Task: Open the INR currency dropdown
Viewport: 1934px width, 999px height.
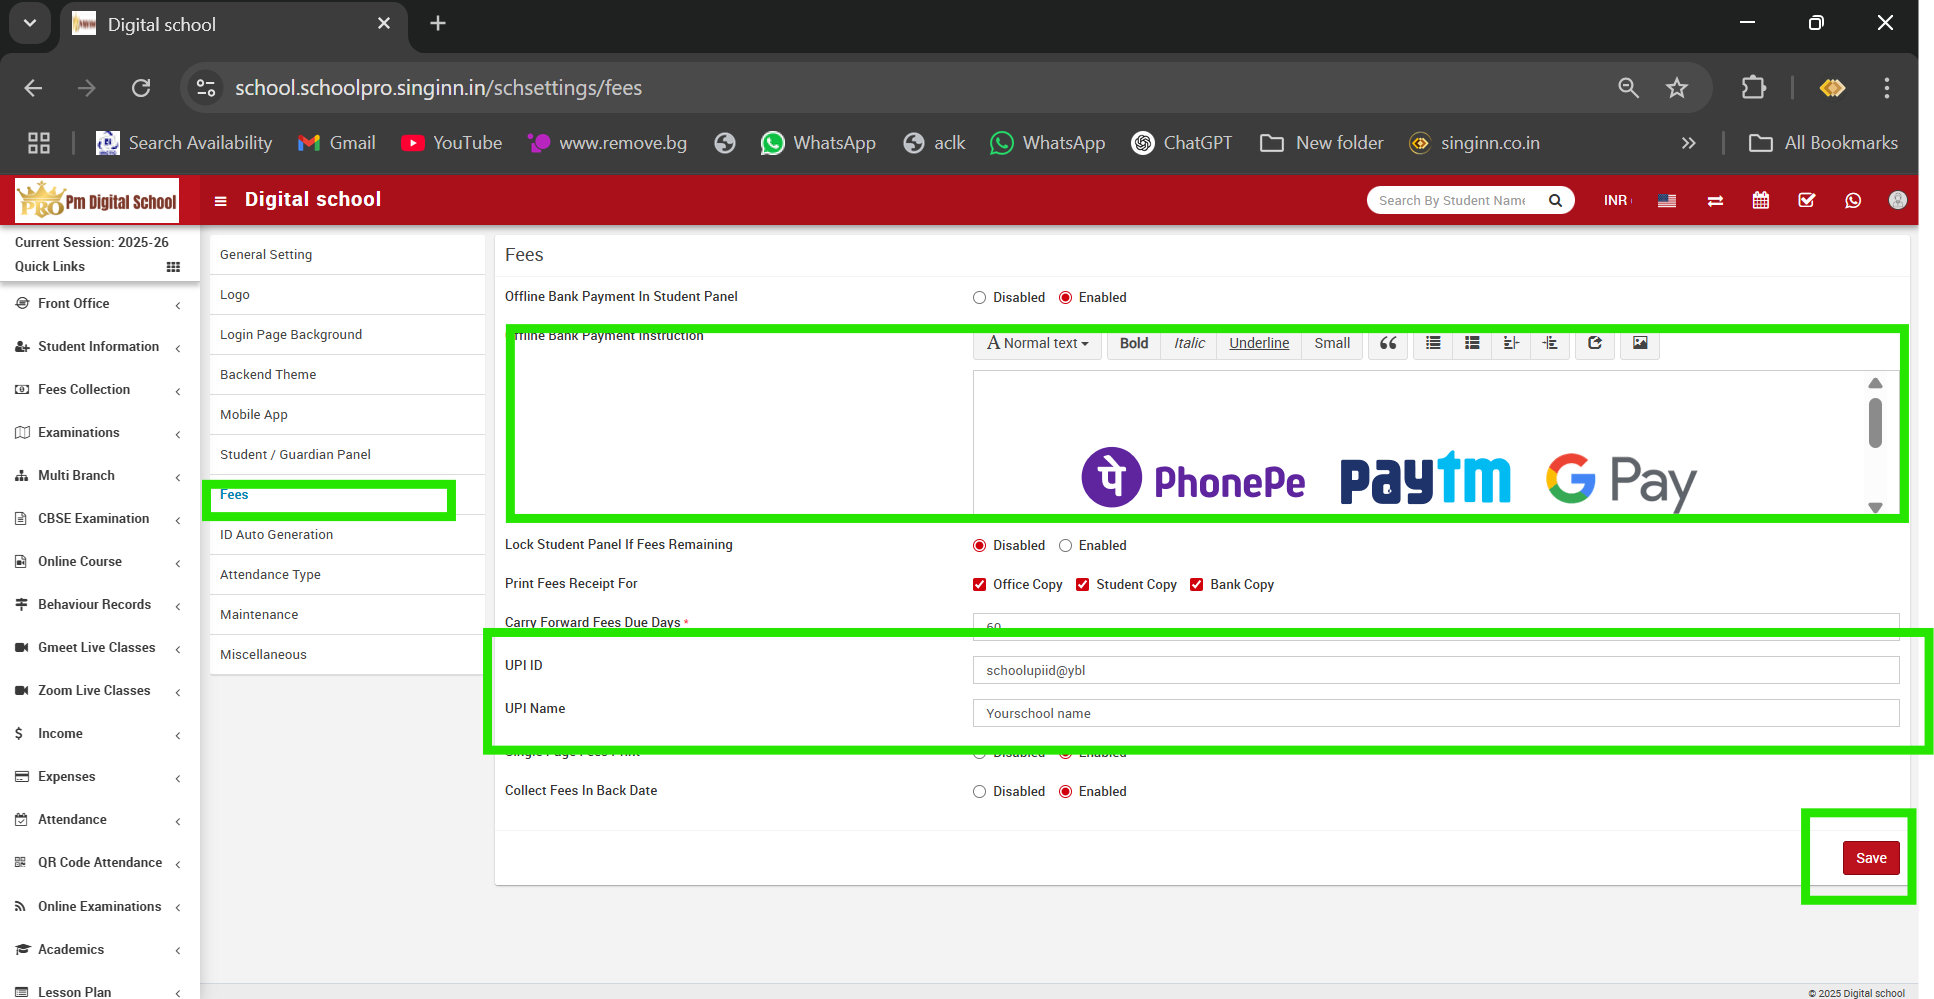Action: click(x=1617, y=201)
